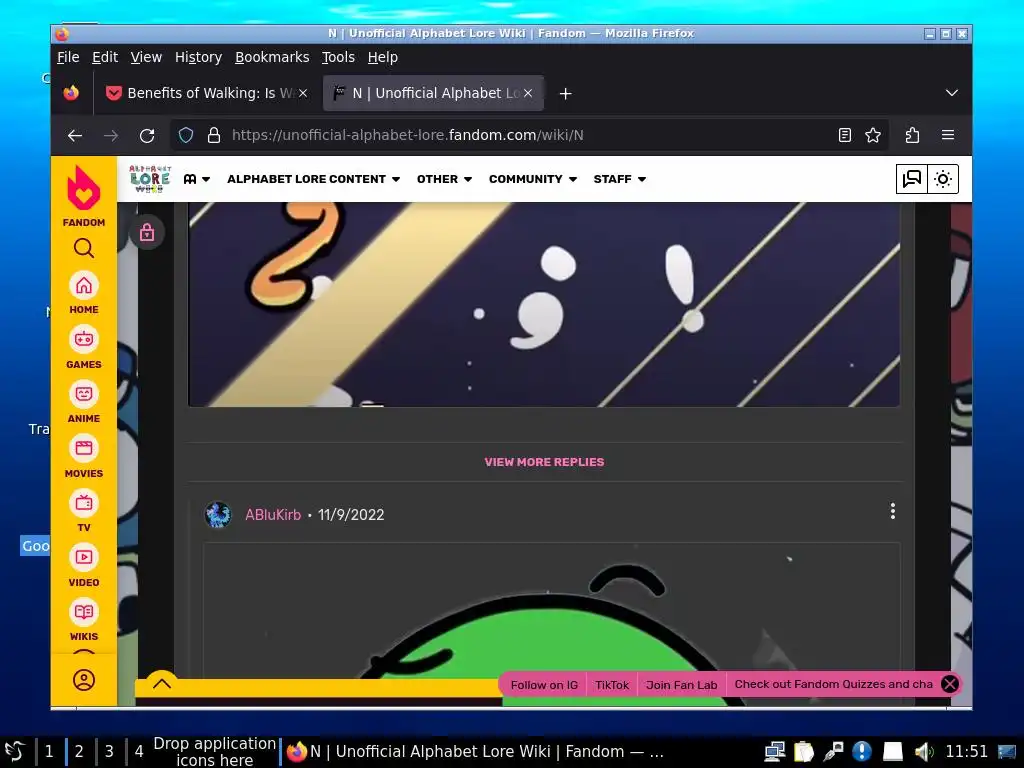Open the View menu
Viewport: 1024px width, 768px height.
146,57
